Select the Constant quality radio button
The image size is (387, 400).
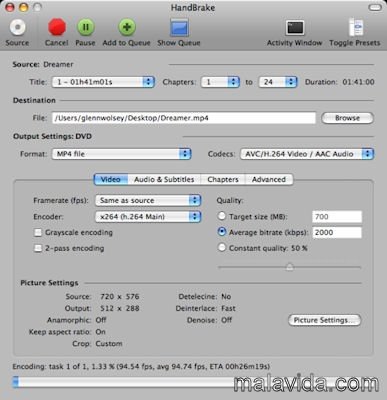(221, 248)
